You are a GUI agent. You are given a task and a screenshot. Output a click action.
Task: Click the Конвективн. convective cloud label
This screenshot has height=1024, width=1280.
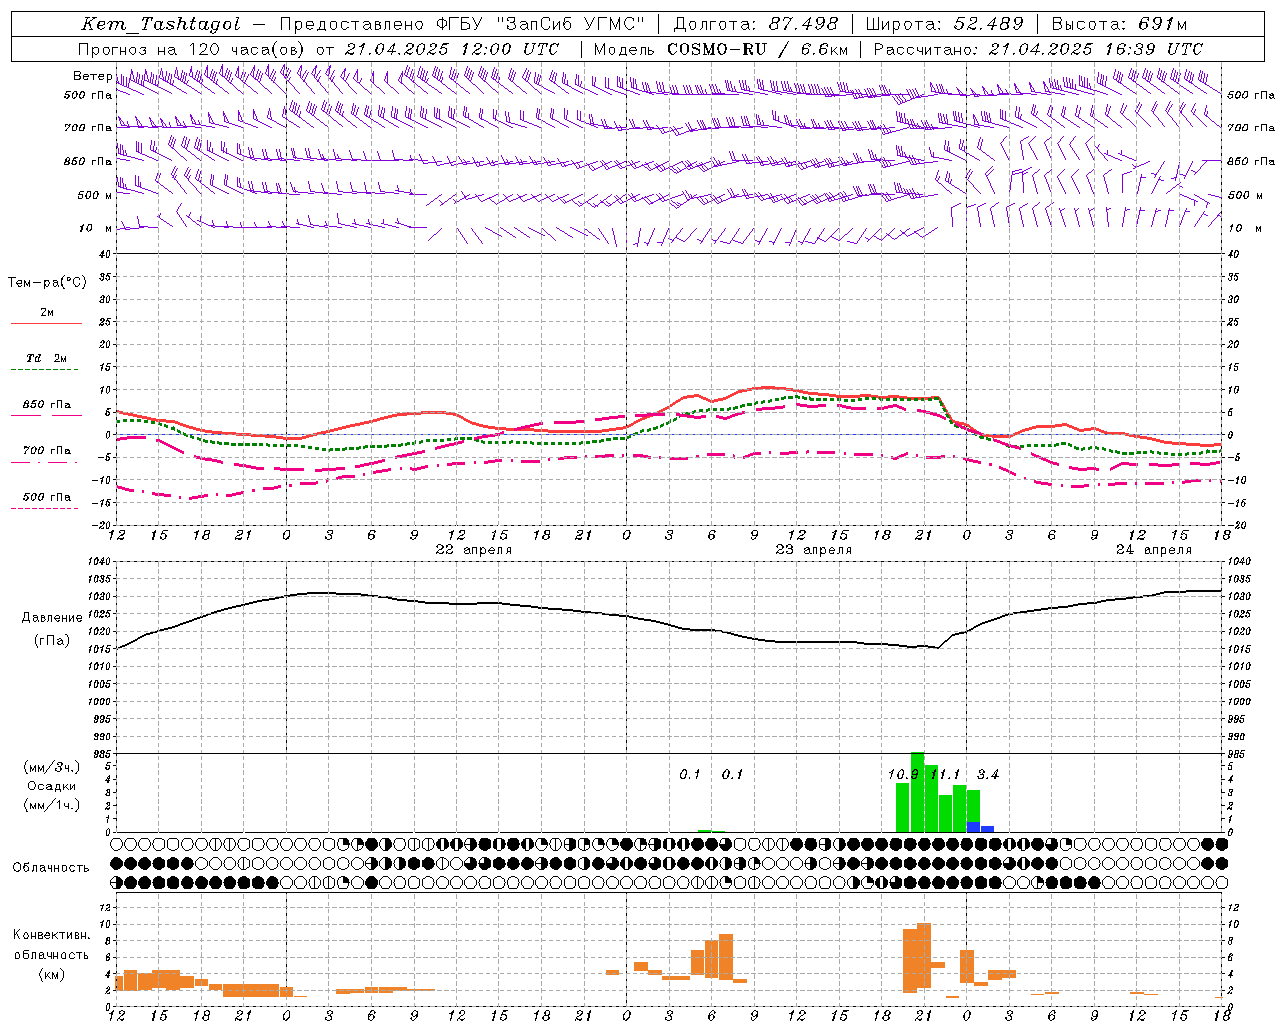tap(51, 935)
